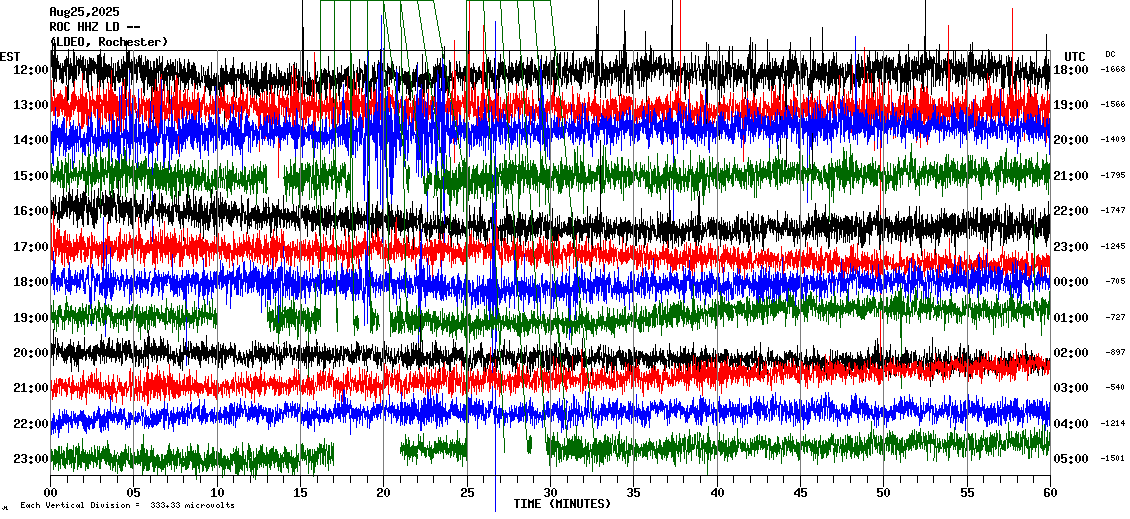Select the DC offset value -540
The width and height of the screenshot is (1130, 519).
(1113, 388)
